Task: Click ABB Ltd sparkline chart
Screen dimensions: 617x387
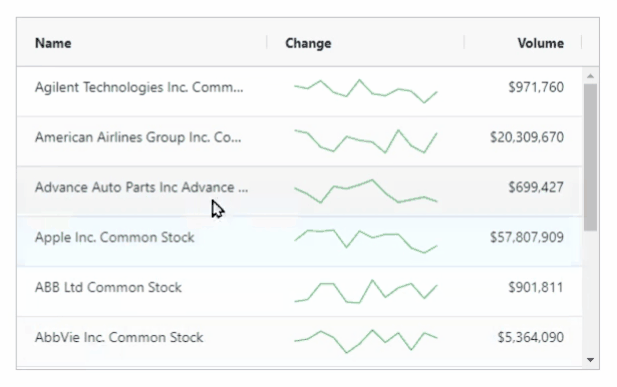Action: pos(366,291)
